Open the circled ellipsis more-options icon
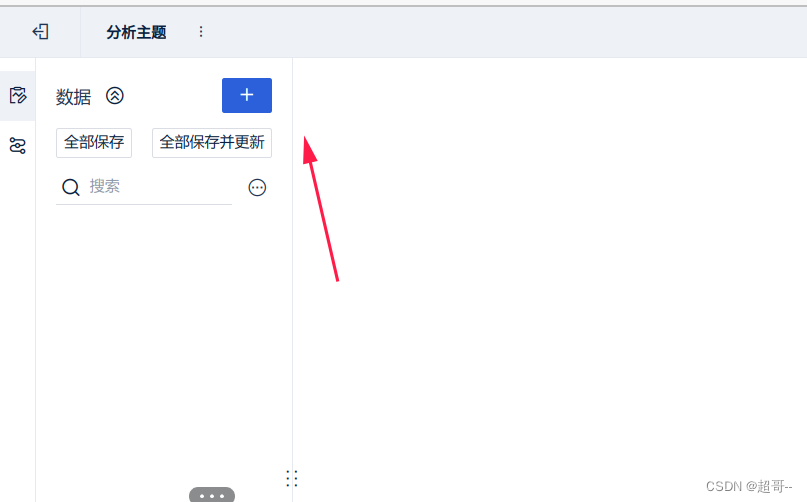 pyautogui.click(x=257, y=187)
